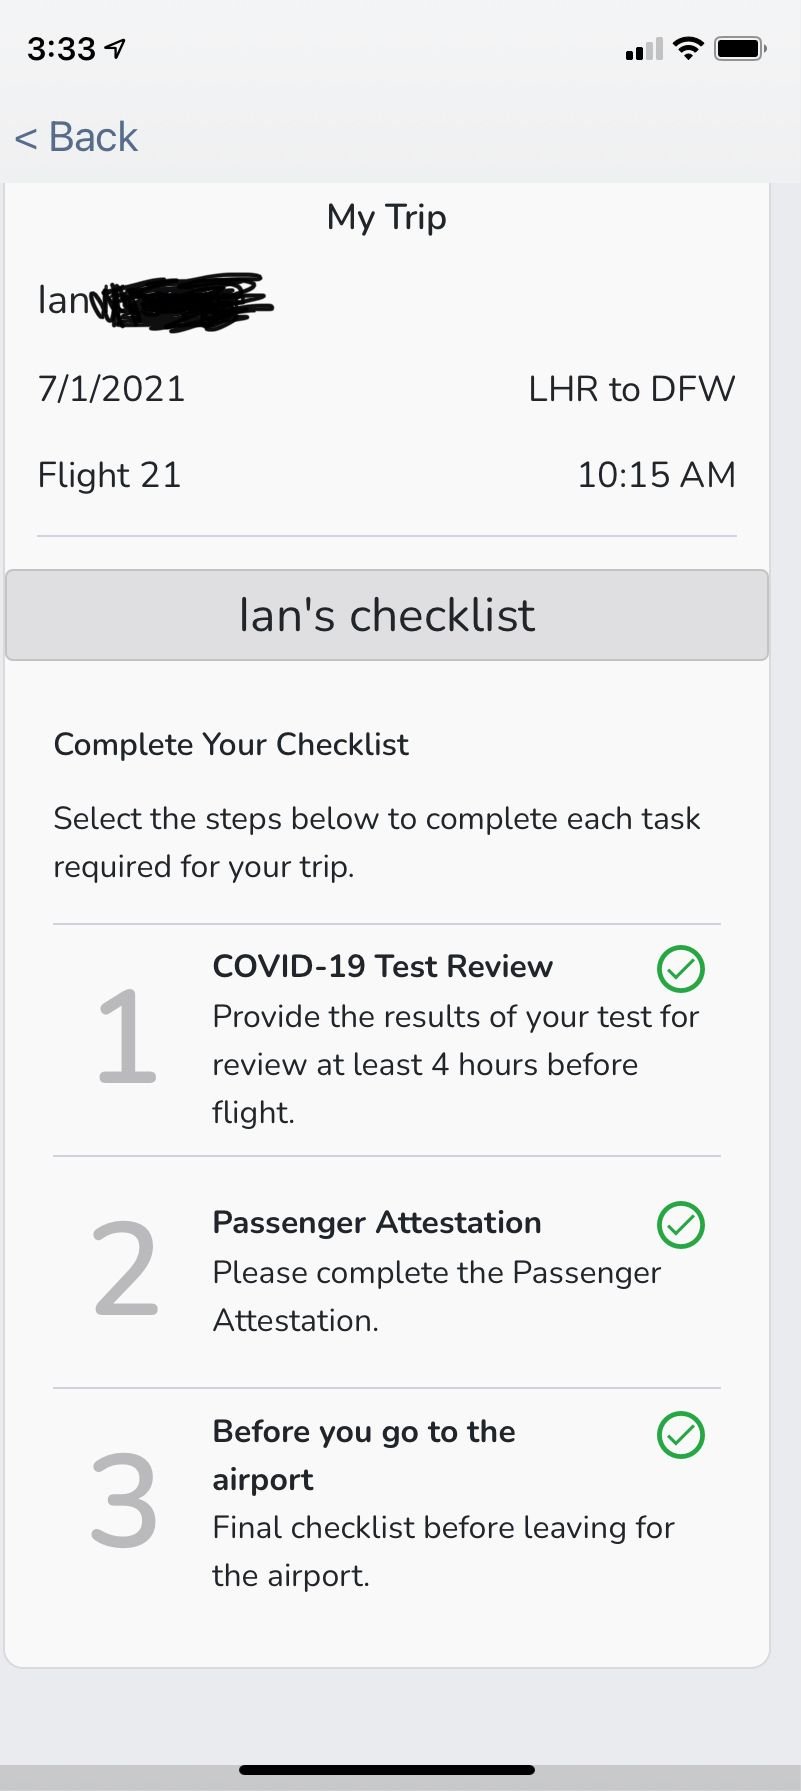This screenshot has height=1791, width=801.
Task: Tap the LHR to DFW route text
Action: 632,389
